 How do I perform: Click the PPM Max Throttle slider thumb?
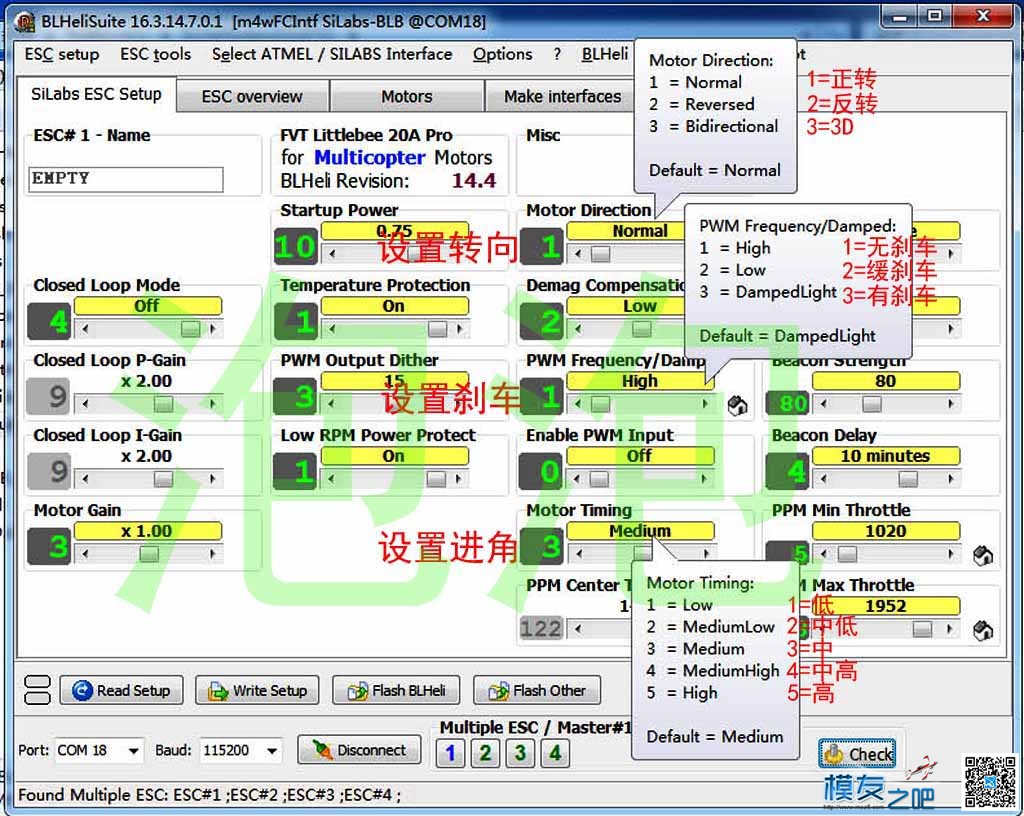[x=922, y=629]
